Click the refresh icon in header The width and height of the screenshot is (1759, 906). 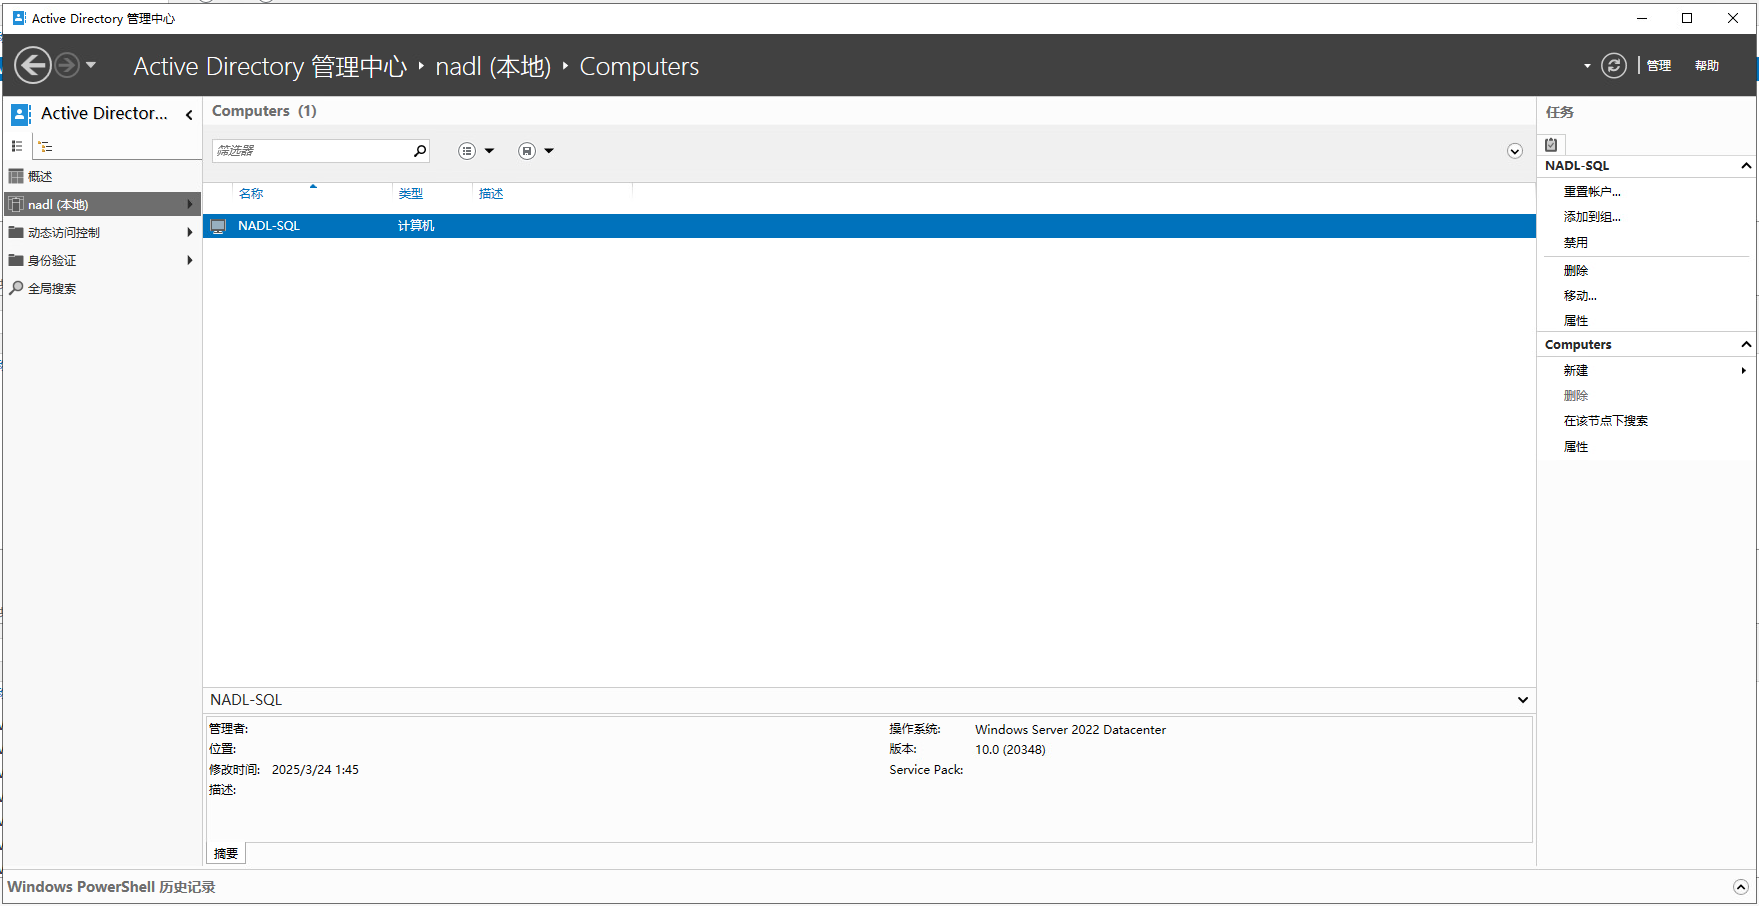click(1614, 66)
